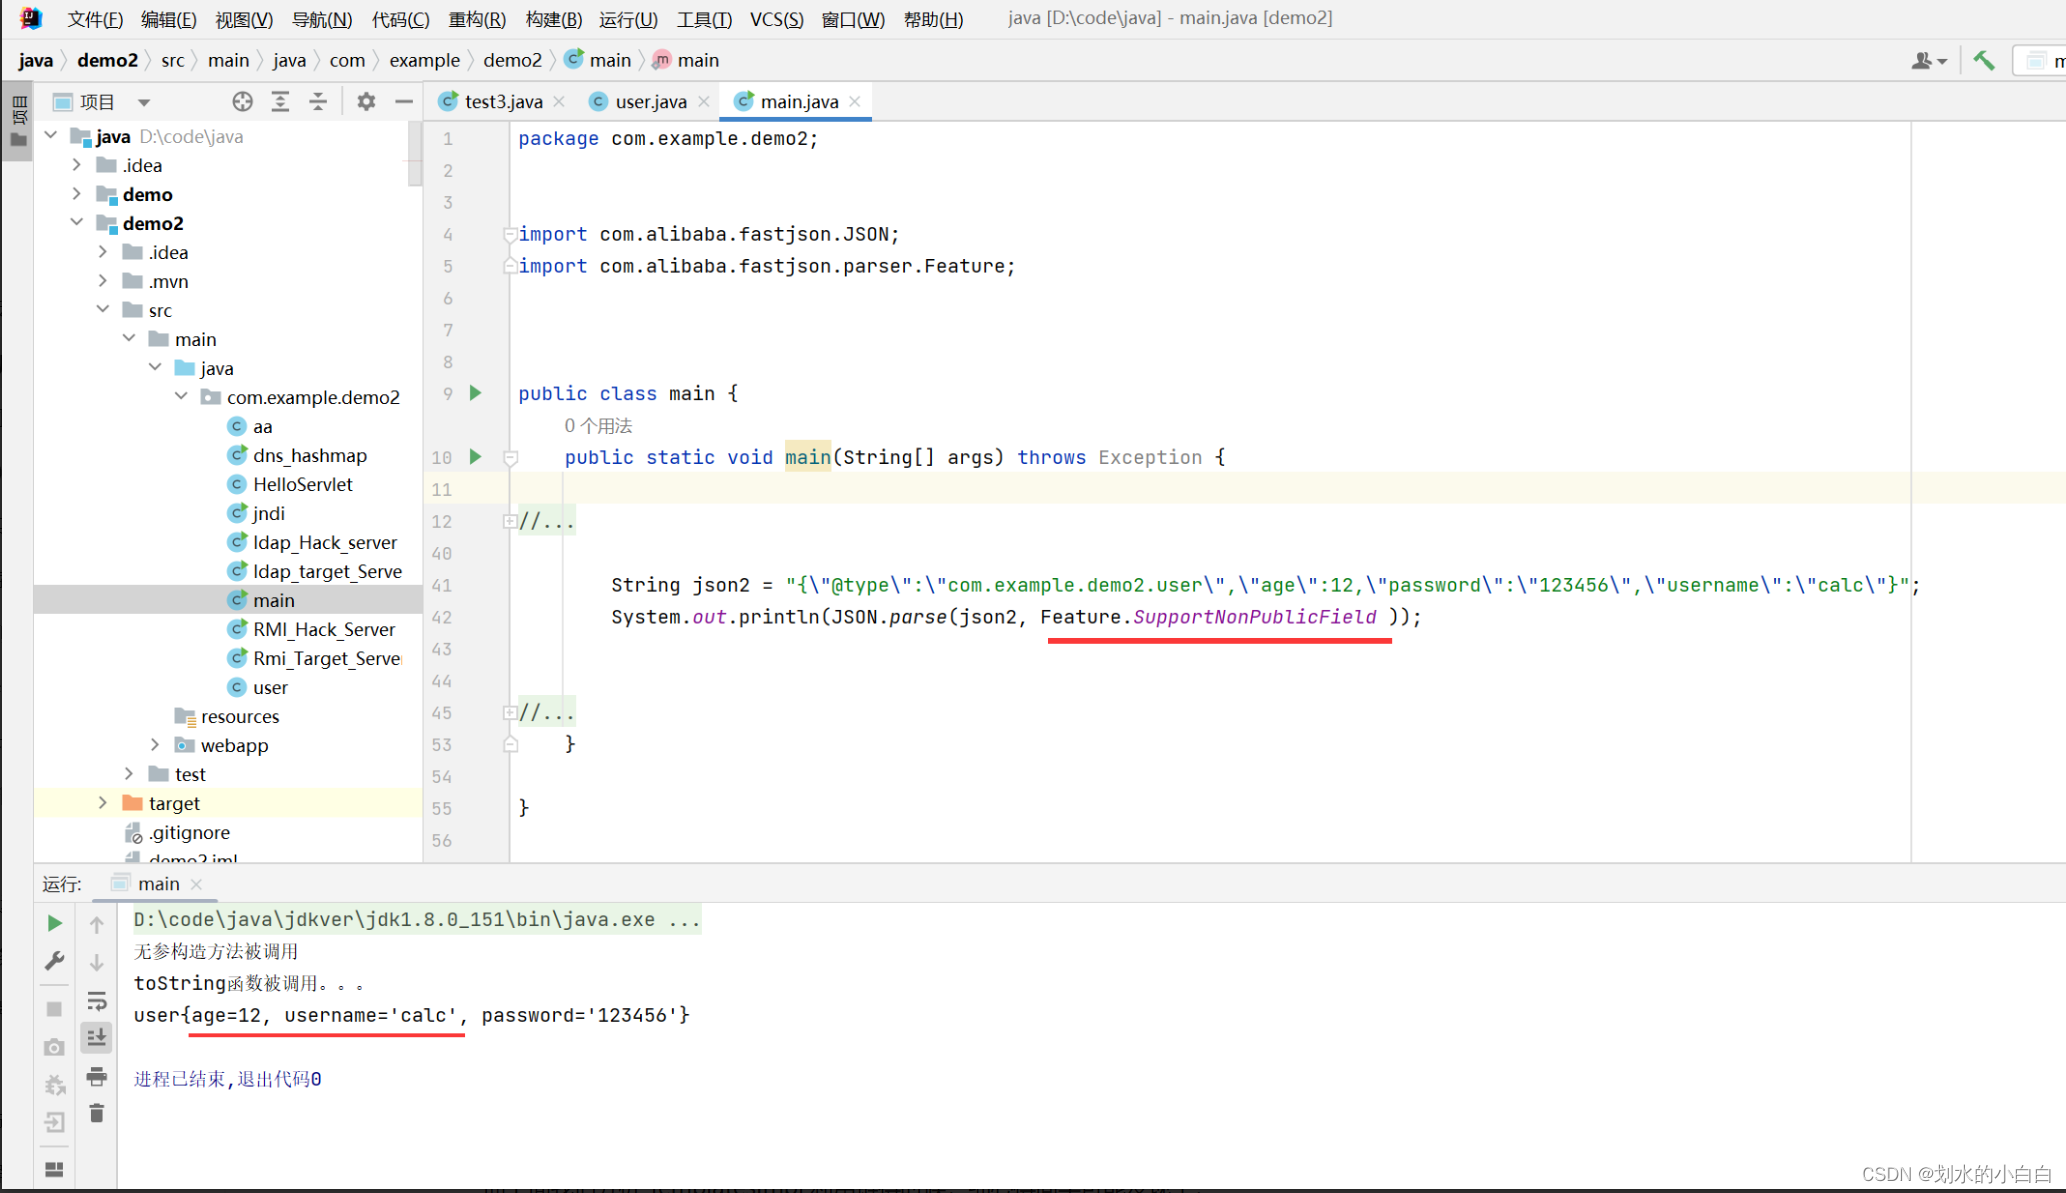
Task: Click demo2 in the breadcrumb path
Action: [107, 60]
